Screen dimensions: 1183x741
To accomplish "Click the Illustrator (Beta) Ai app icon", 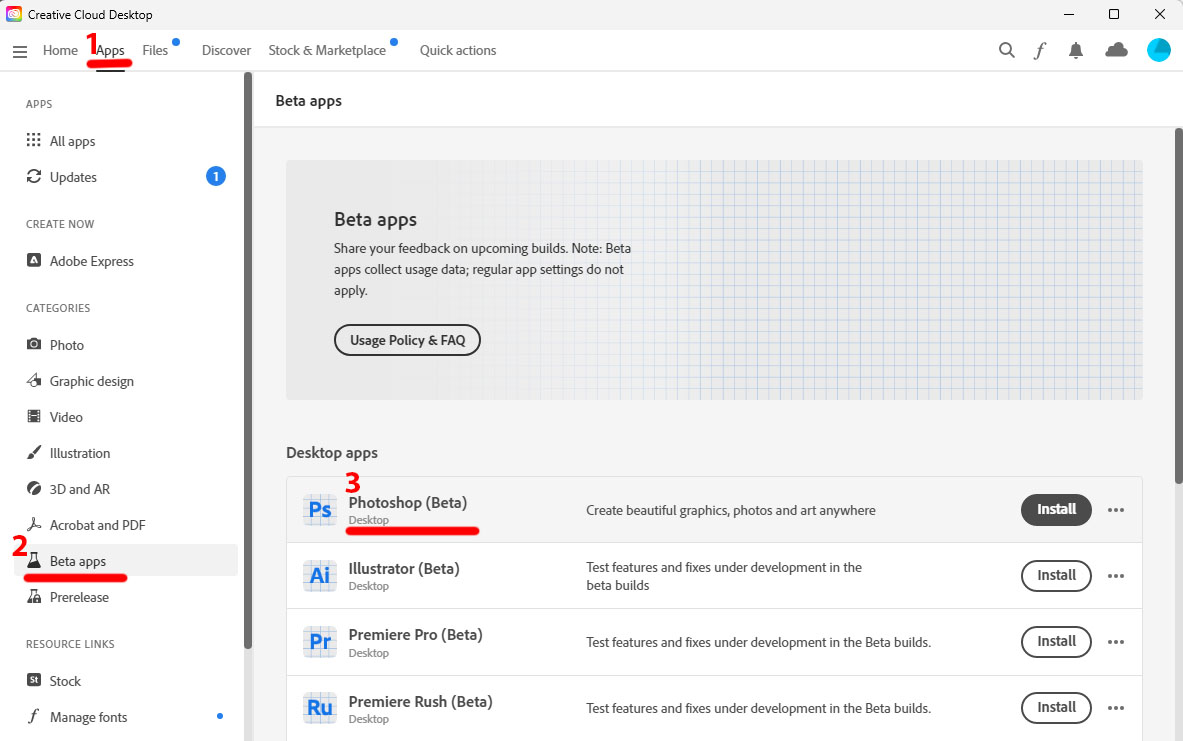I will point(319,575).
